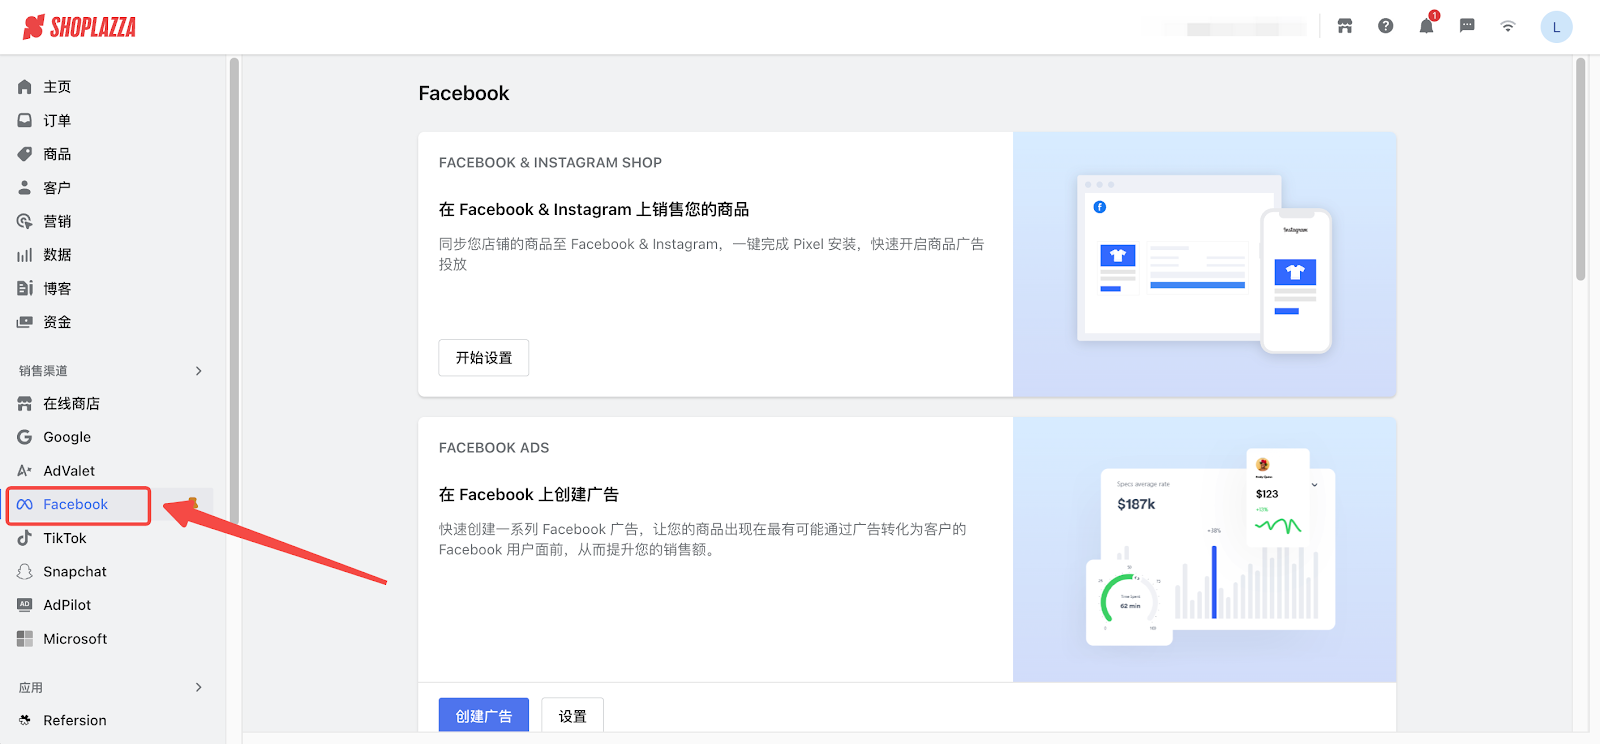Viewport: 1600px width, 744px height.
Task: Open 商品 in sidebar
Action: (57, 154)
